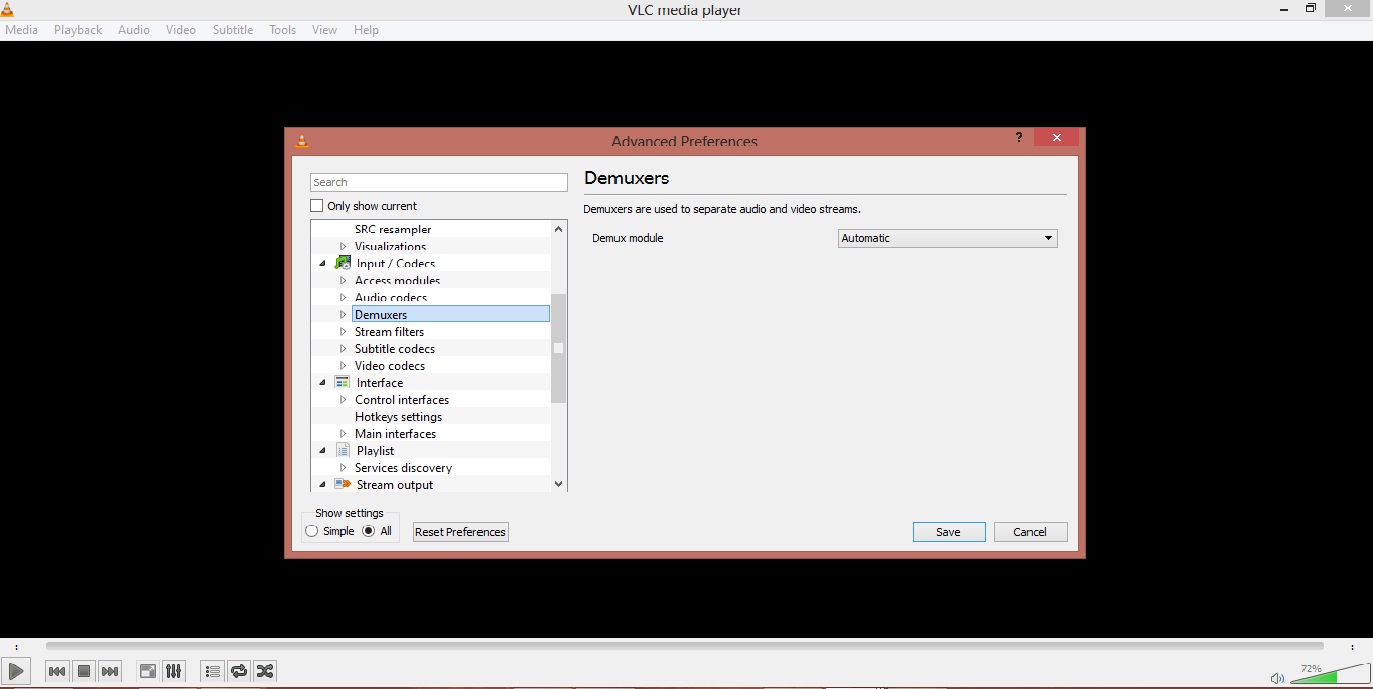Click the Playlist category icon
Image resolution: width=1373 pixels, height=689 pixels.
[342, 450]
